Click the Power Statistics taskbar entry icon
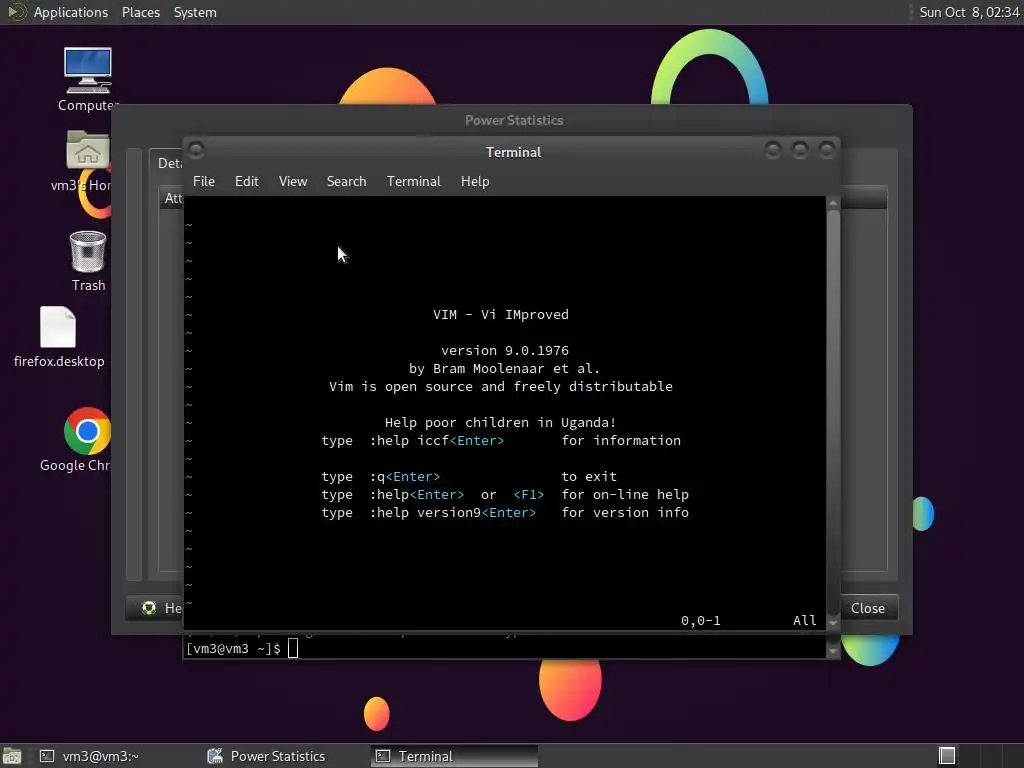Image resolution: width=1024 pixels, height=768 pixels. click(215, 756)
